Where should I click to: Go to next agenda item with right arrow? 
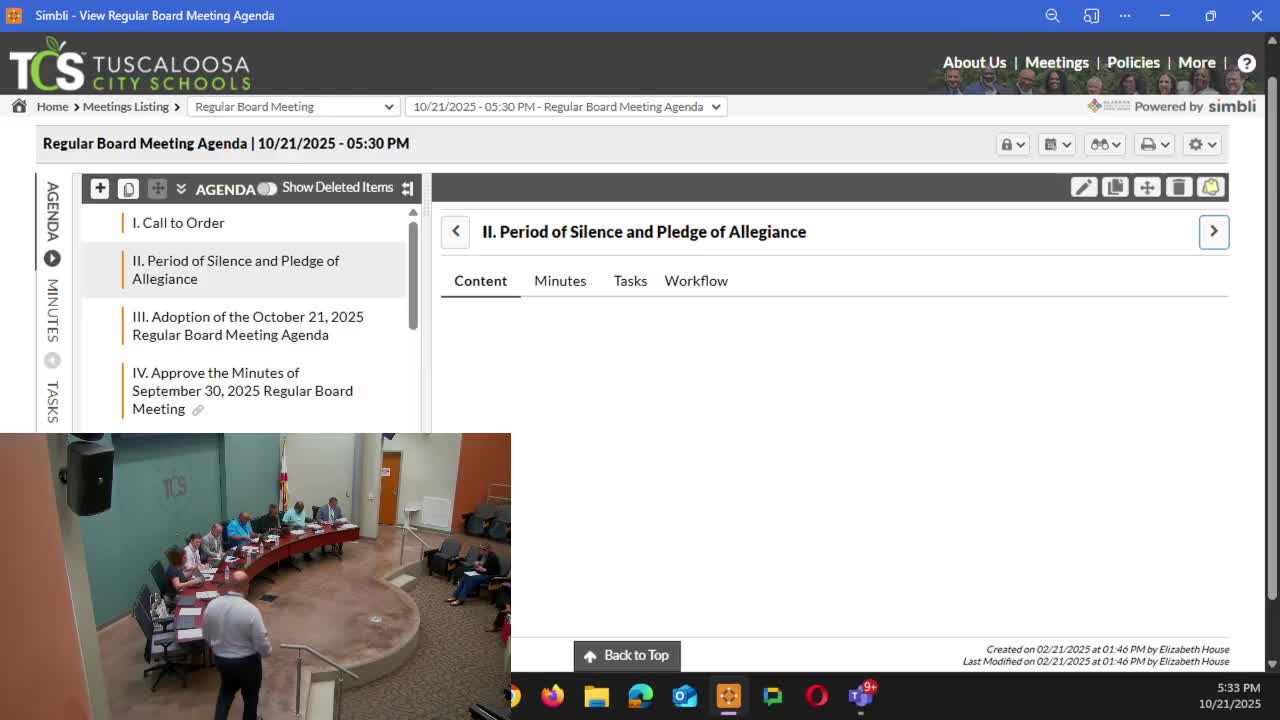pos(1213,231)
